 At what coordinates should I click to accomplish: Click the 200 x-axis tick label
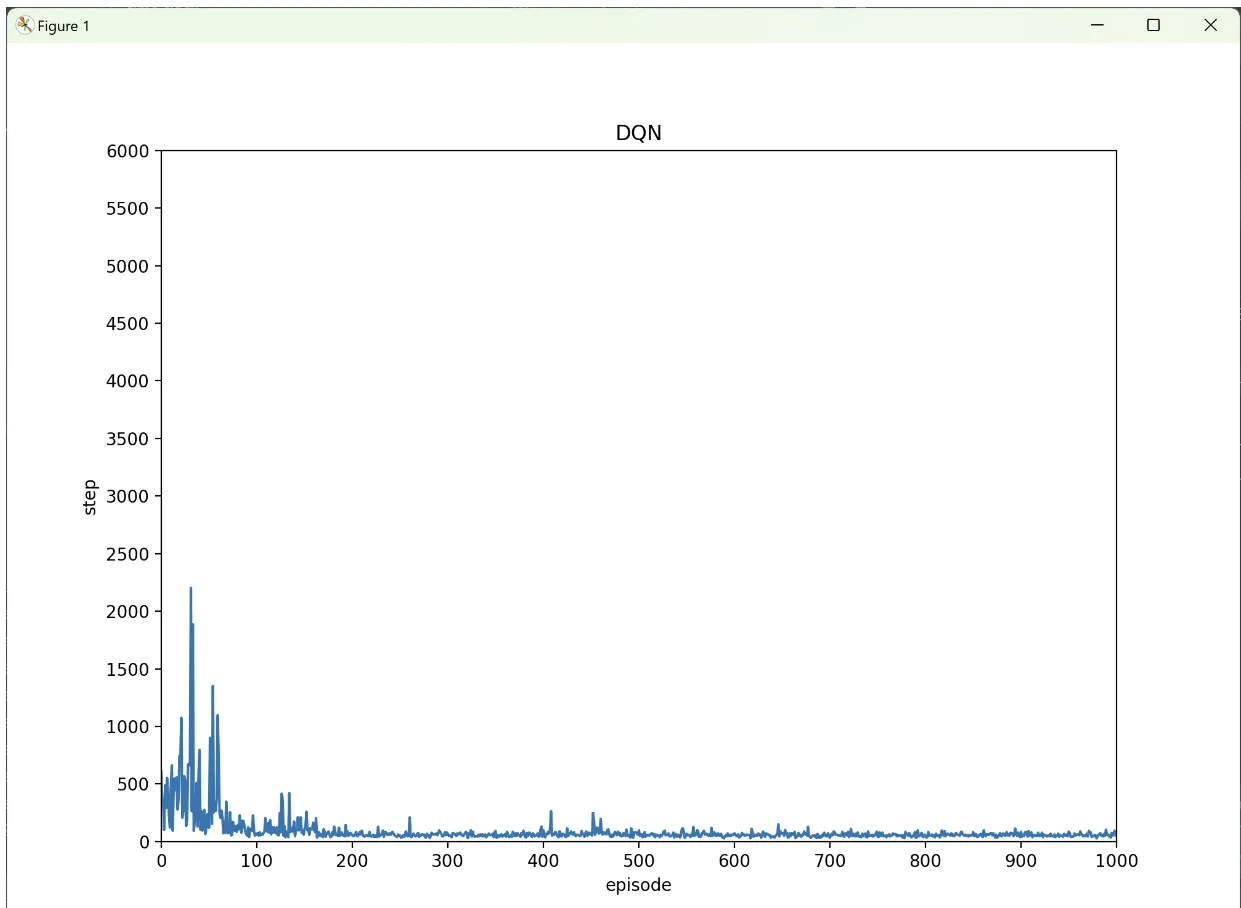click(x=352, y=860)
